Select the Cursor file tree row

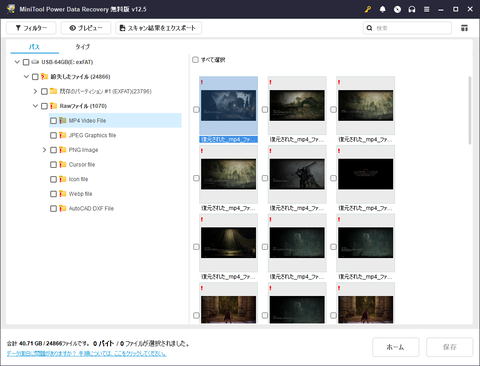coord(115,165)
